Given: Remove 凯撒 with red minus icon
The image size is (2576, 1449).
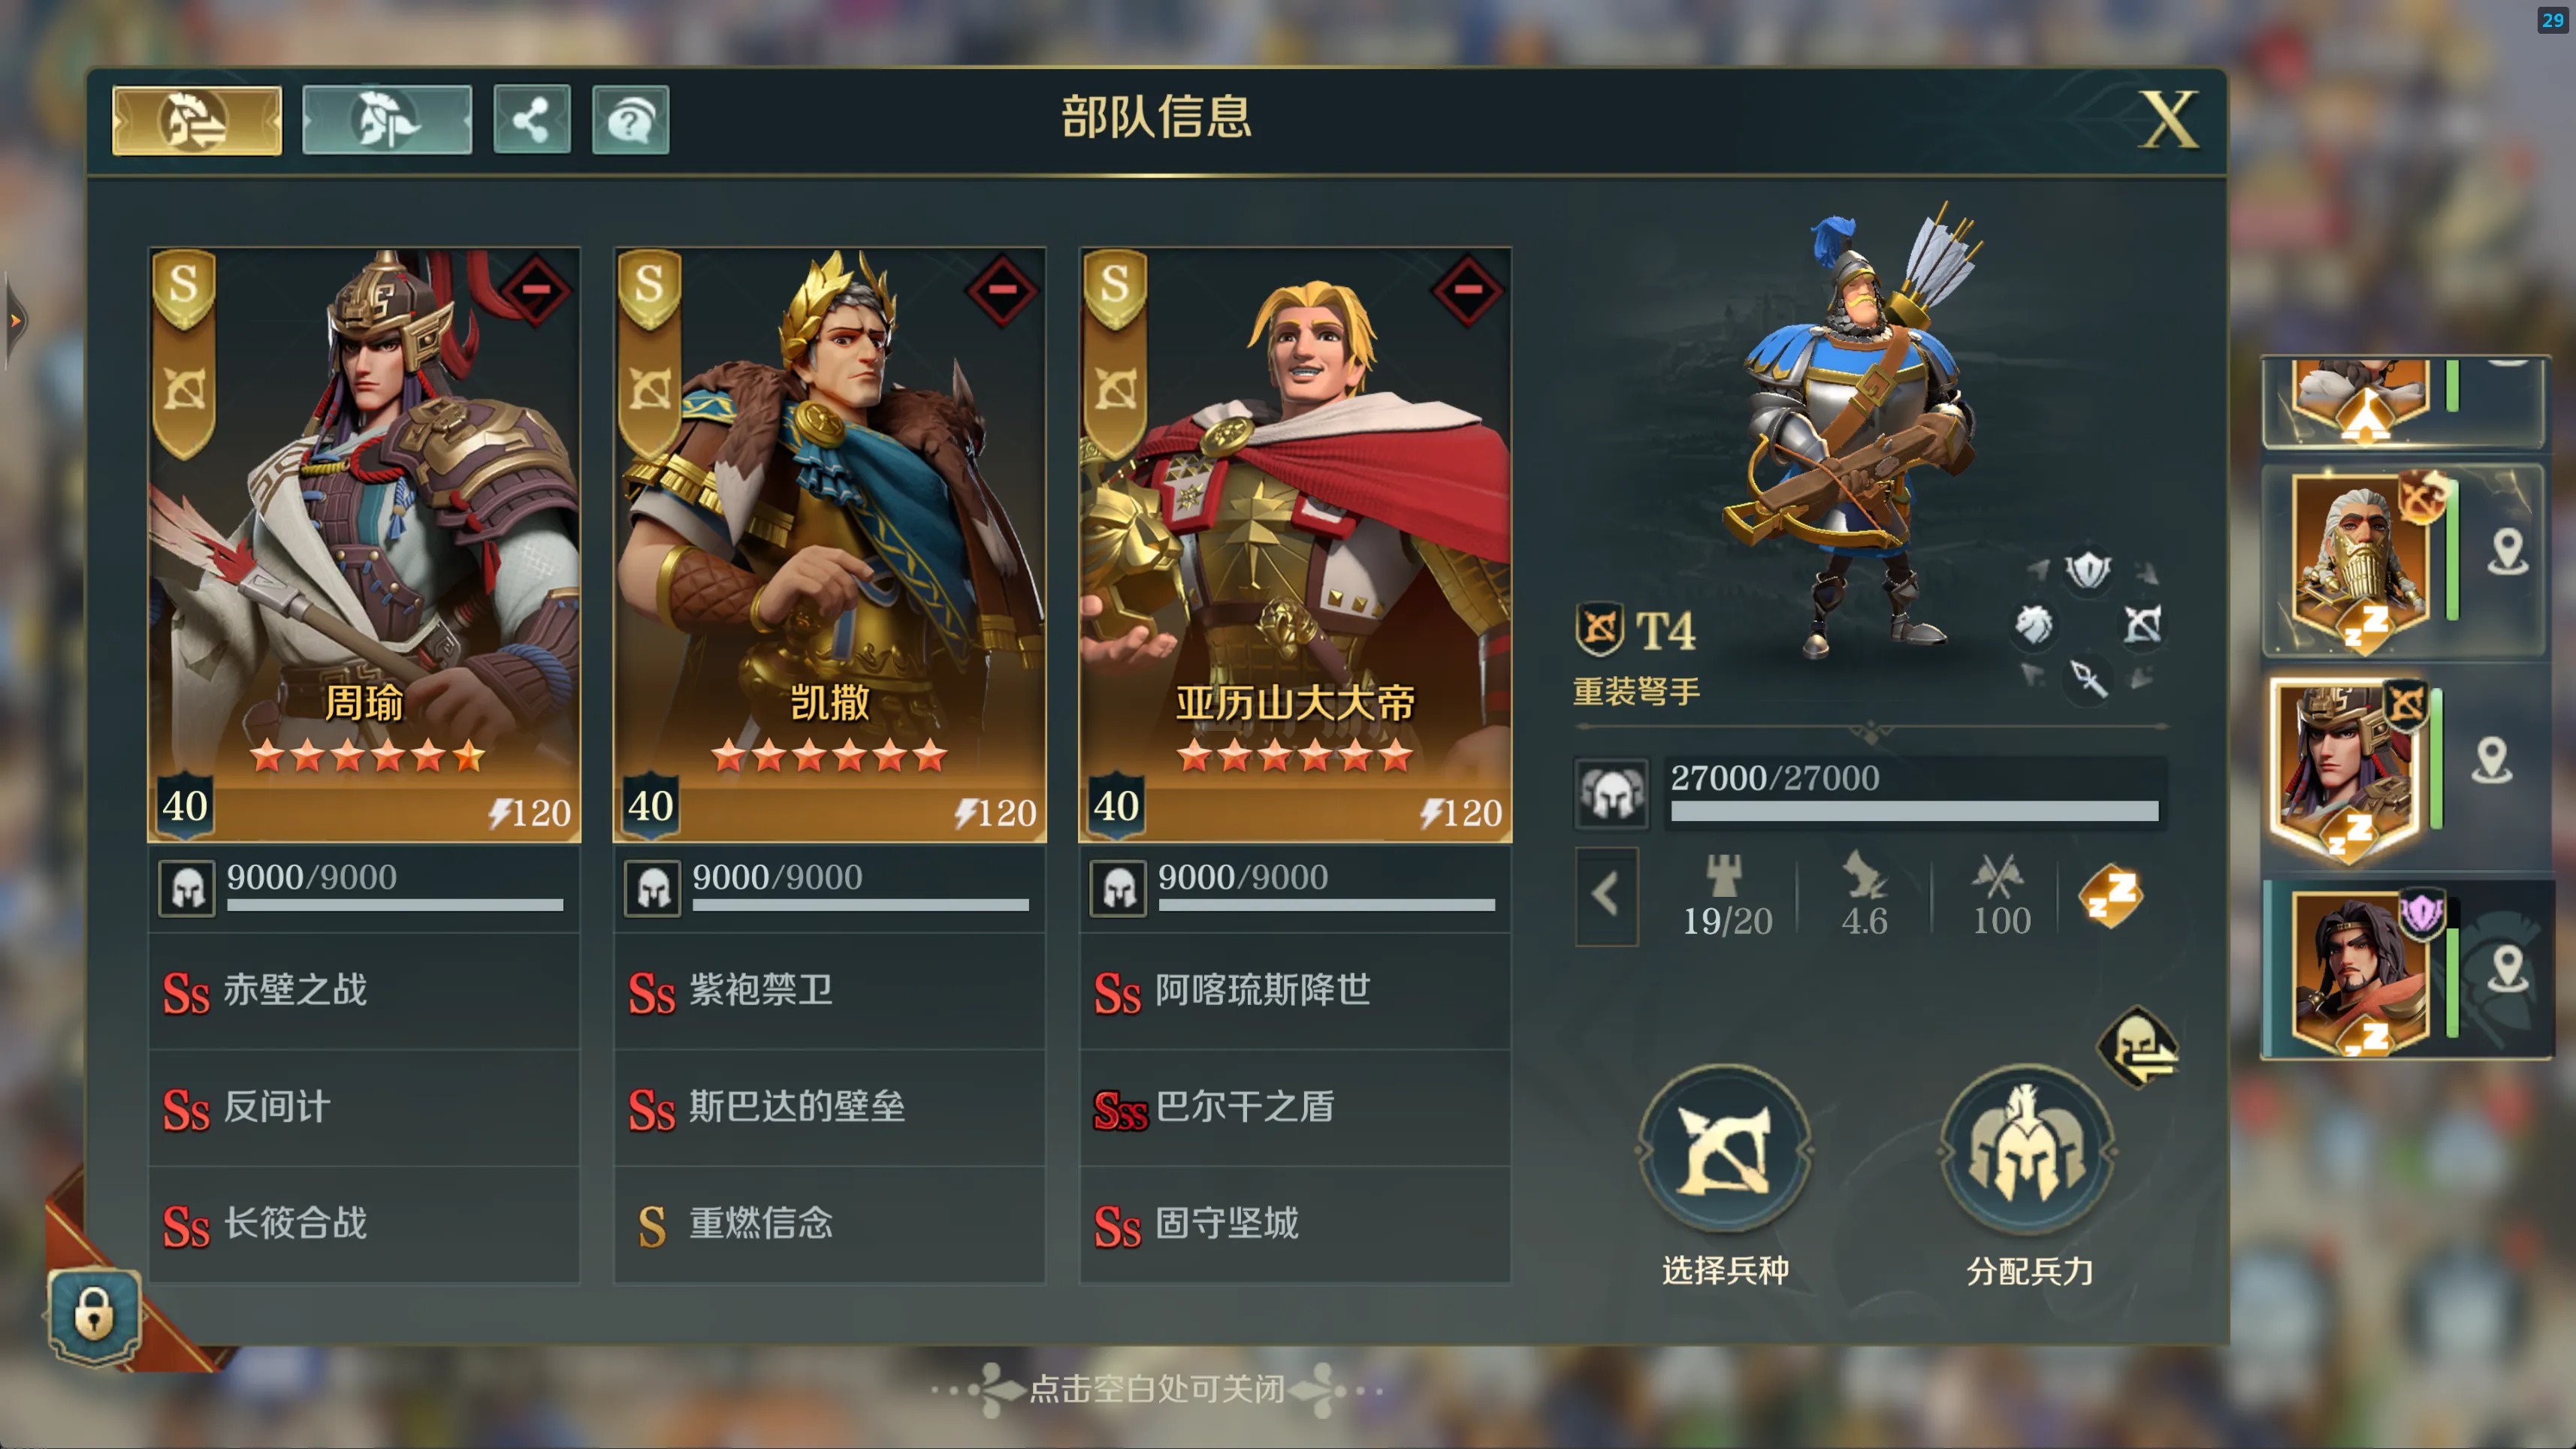Looking at the screenshot, I should click(x=1001, y=290).
